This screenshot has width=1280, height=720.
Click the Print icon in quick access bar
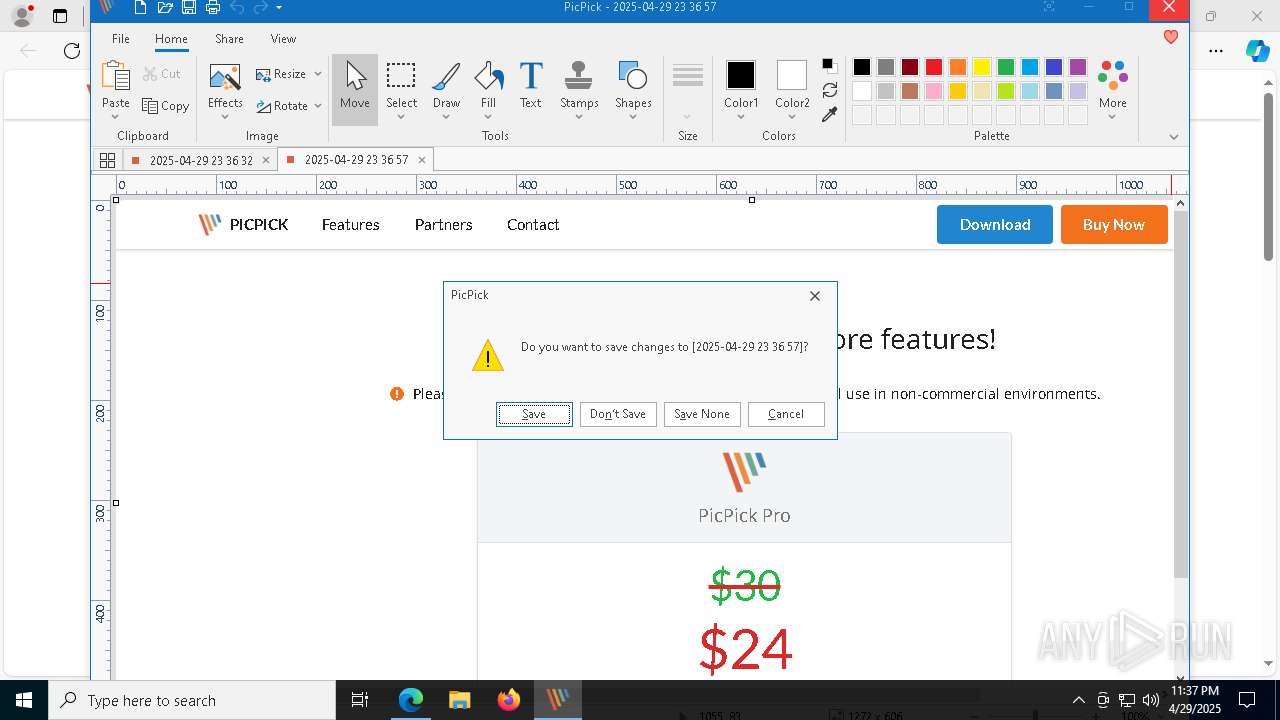click(x=212, y=8)
